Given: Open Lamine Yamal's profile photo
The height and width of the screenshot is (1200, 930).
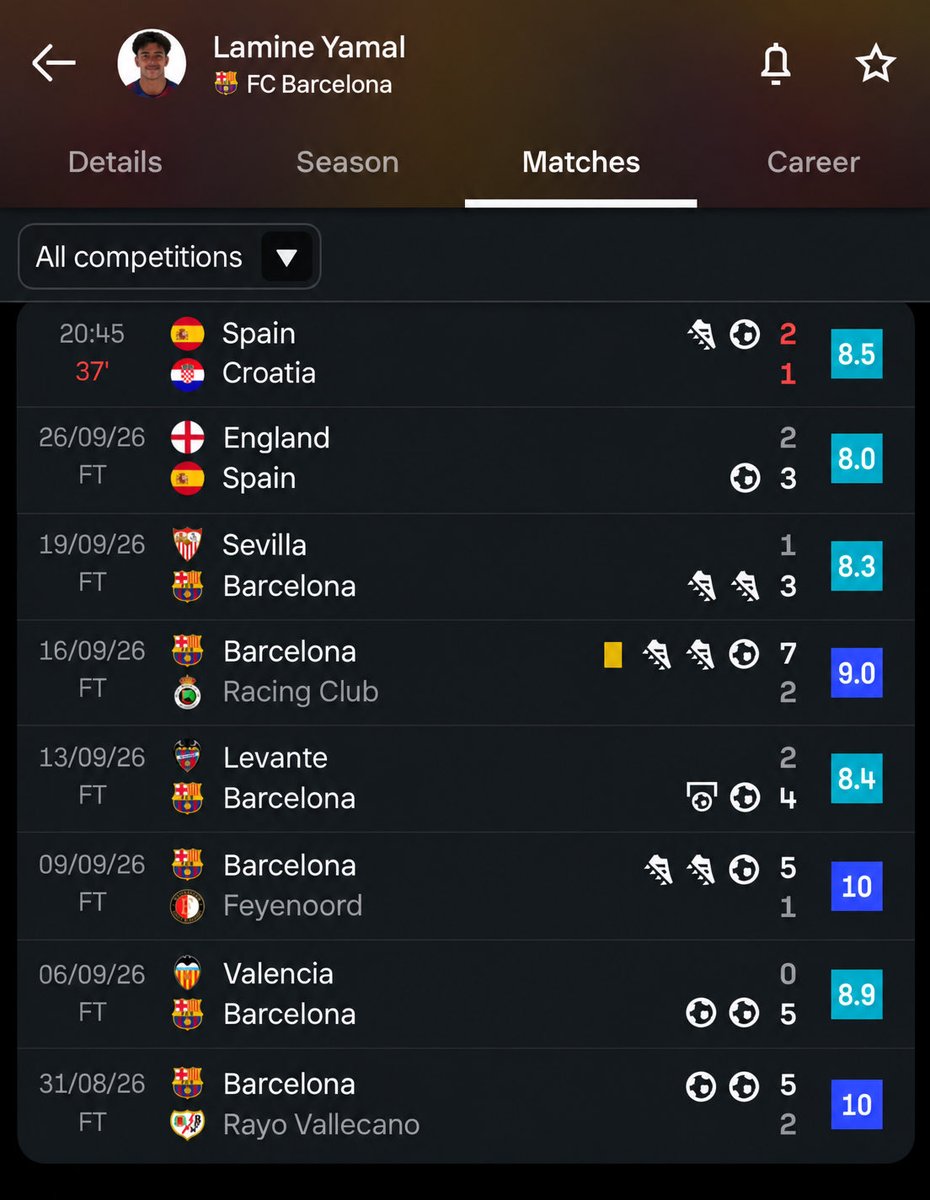Looking at the screenshot, I should [x=152, y=64].
